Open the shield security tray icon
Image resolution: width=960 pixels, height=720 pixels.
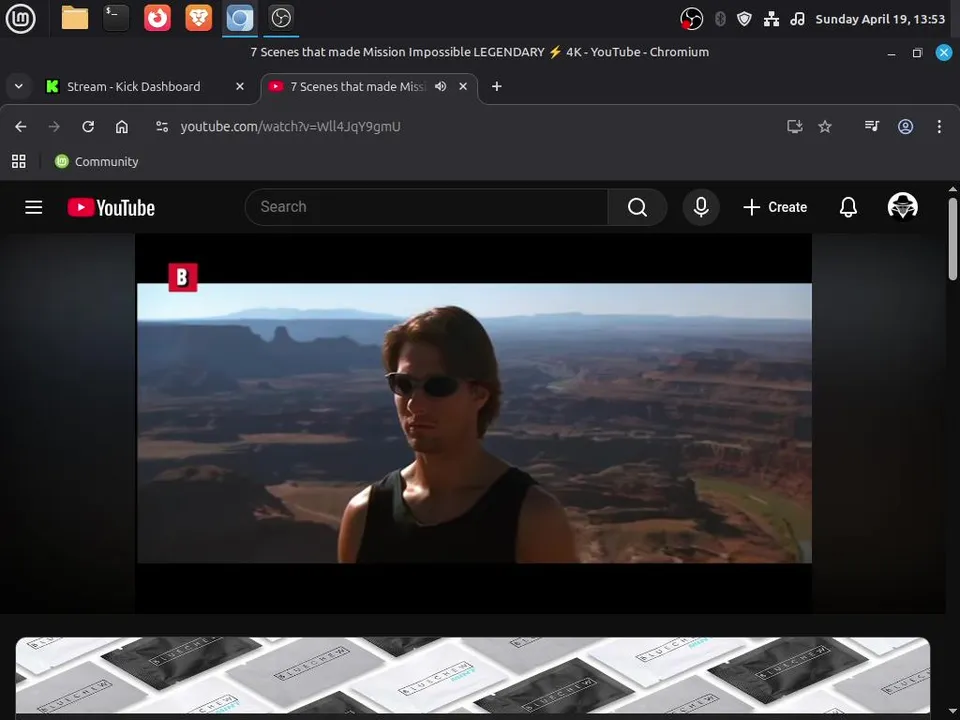pyautogui.click(x=744, y=19)
